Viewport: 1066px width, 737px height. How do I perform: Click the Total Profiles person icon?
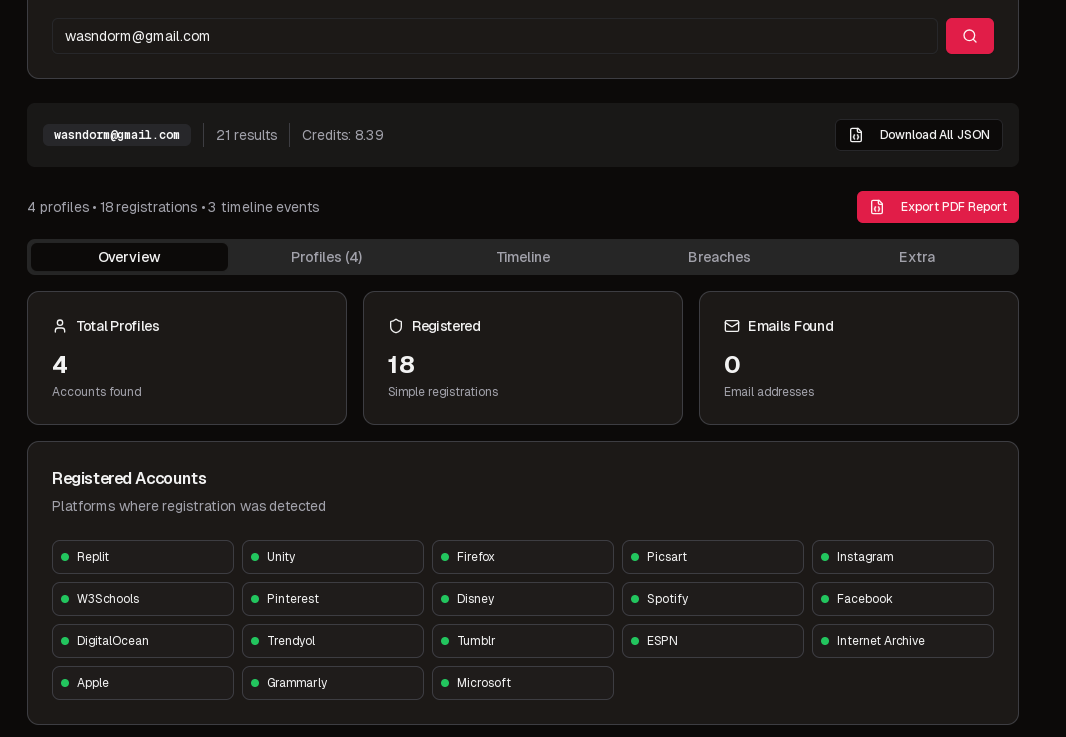[60, 326]
